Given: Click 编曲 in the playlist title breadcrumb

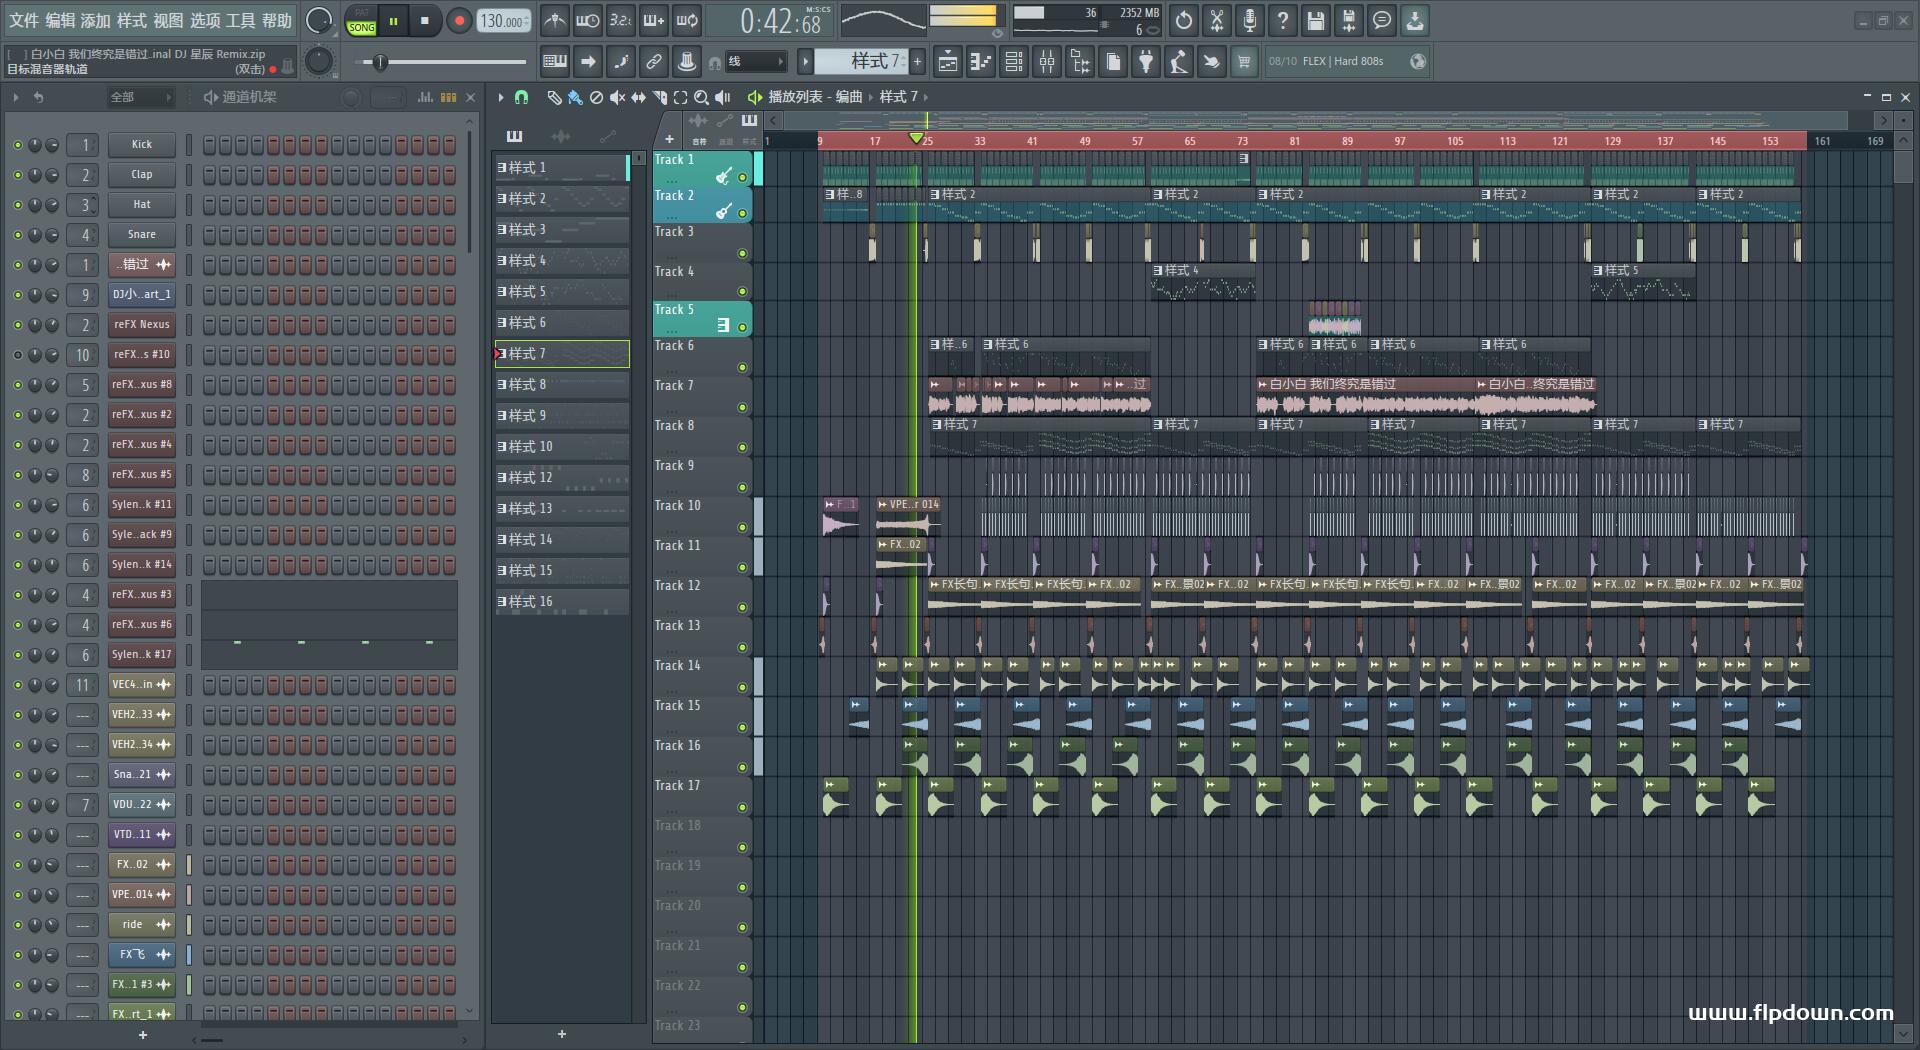Looking at the screenshot, I should coord(849,97).
